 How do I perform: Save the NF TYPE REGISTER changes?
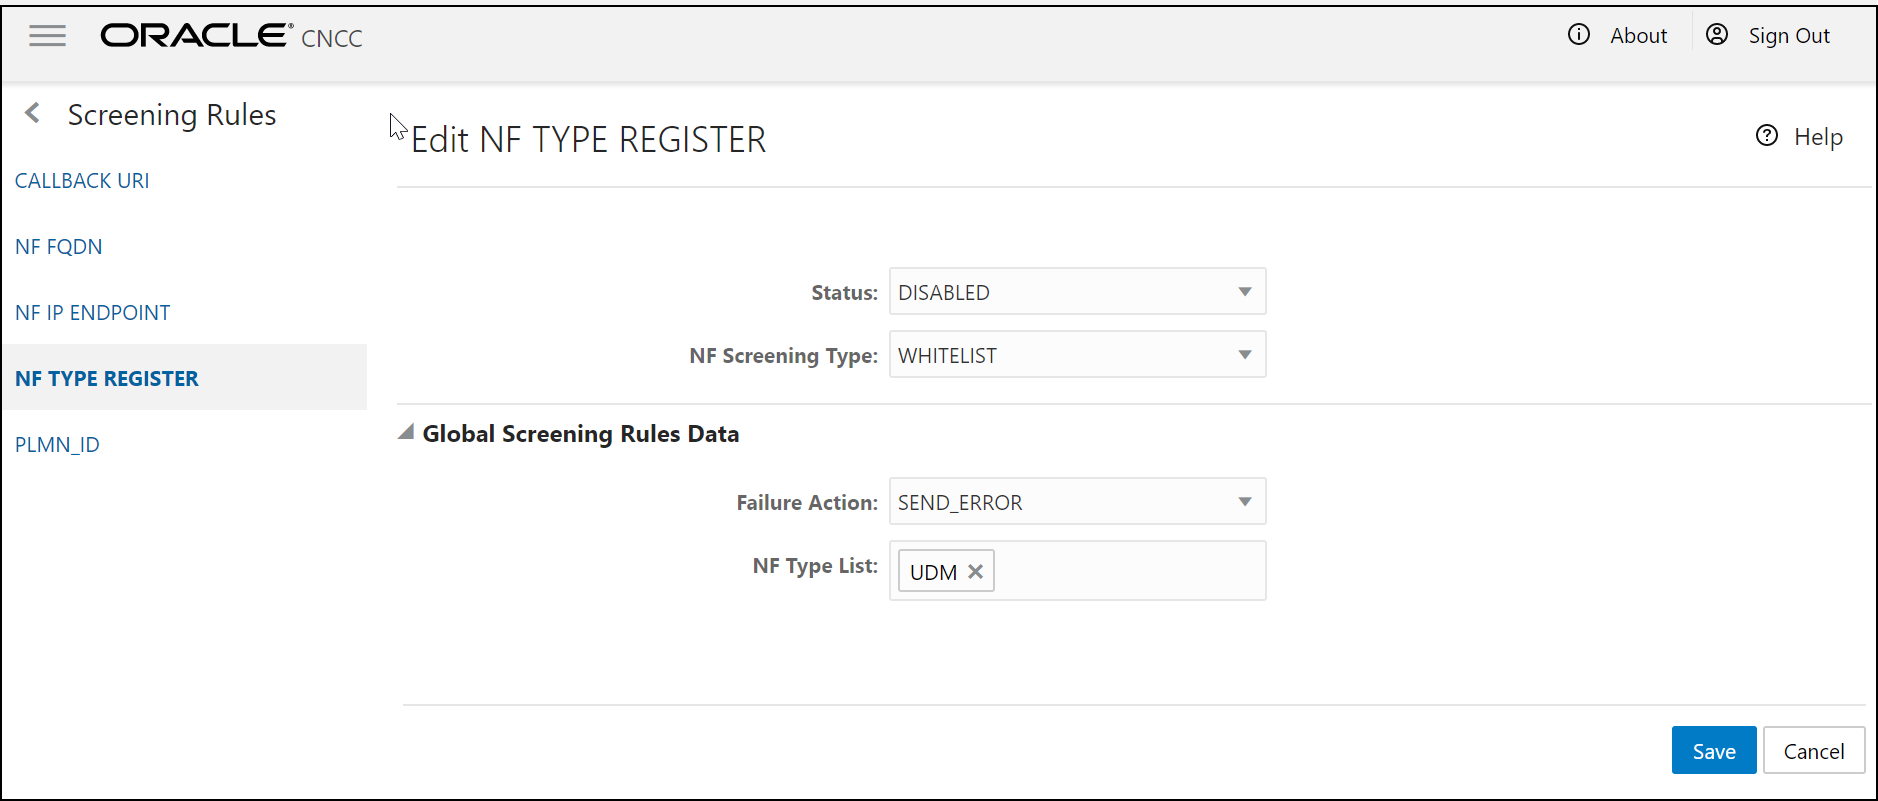pos(1713,751)
